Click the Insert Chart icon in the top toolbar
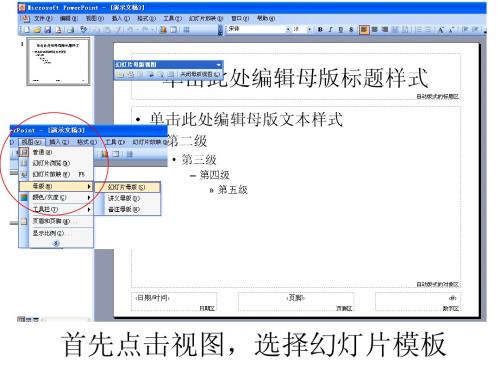Screen dimensions: 500x375 point(163,30)
